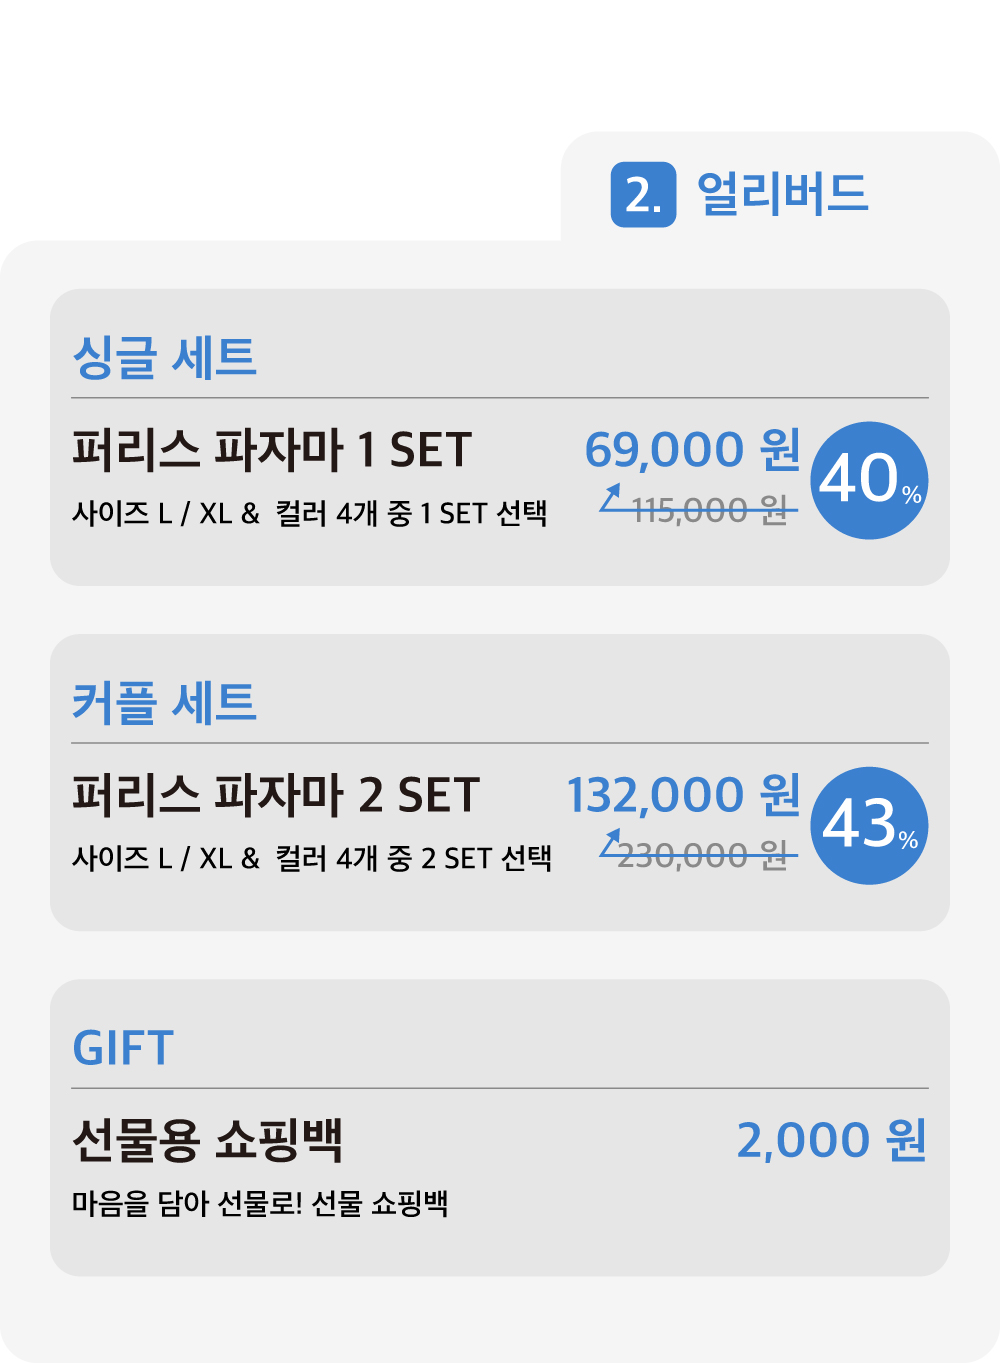Click the 선물용 쇼핑백 item title
1000x1363 pixels.
(x=208, y=1140)
